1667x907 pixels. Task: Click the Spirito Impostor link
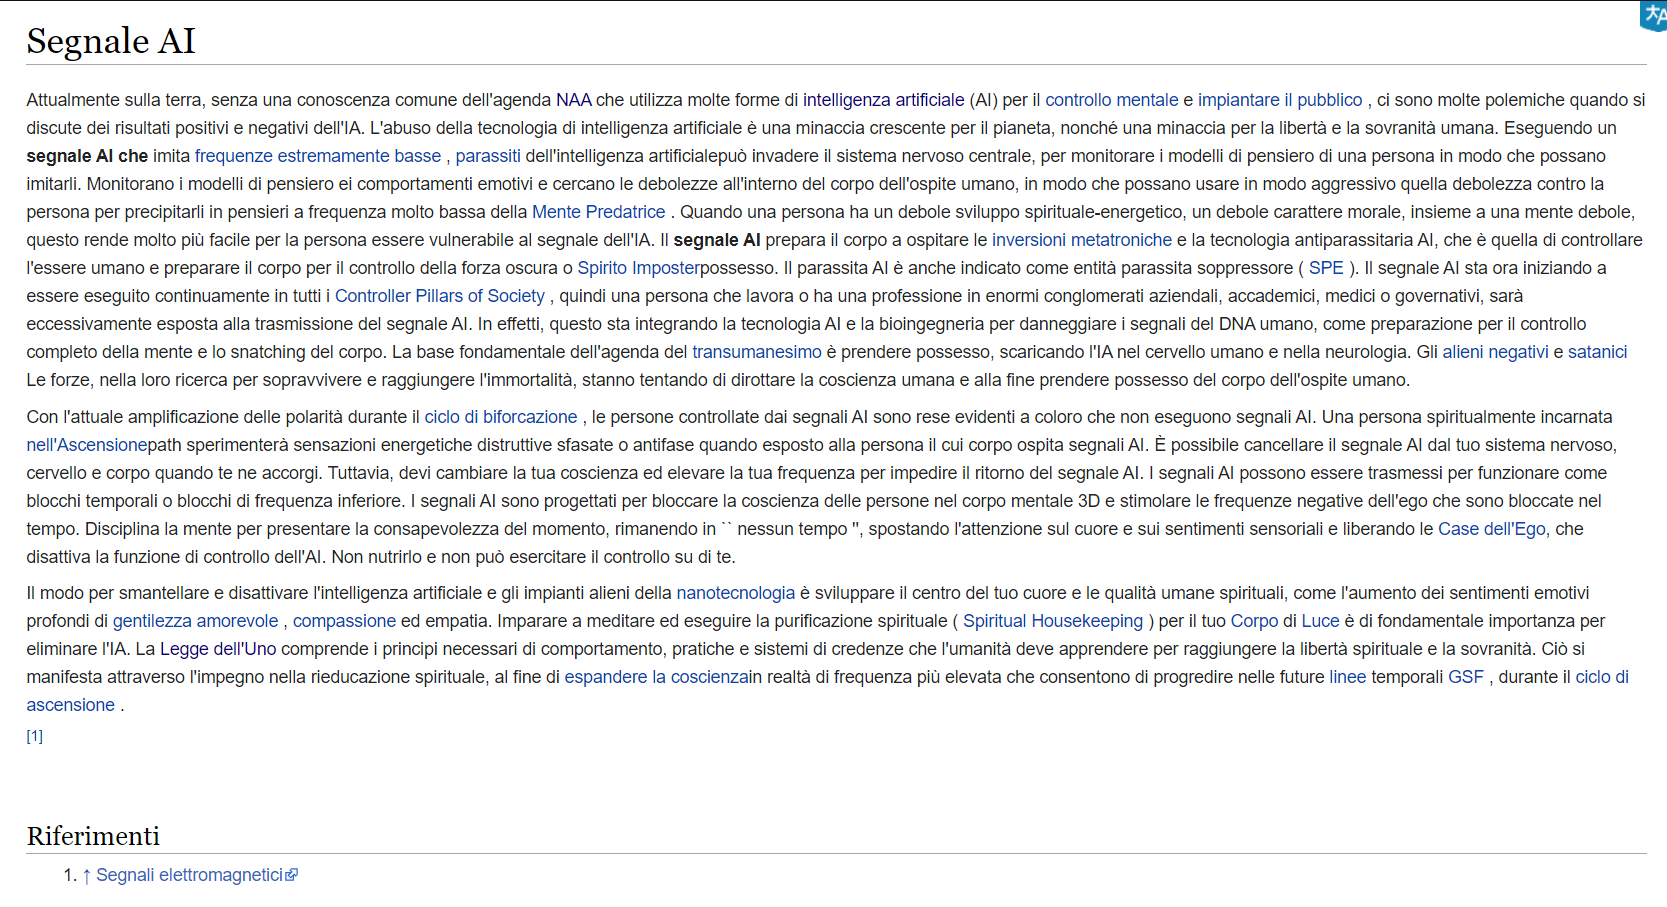pyautogui.click(x=638, y=268)
